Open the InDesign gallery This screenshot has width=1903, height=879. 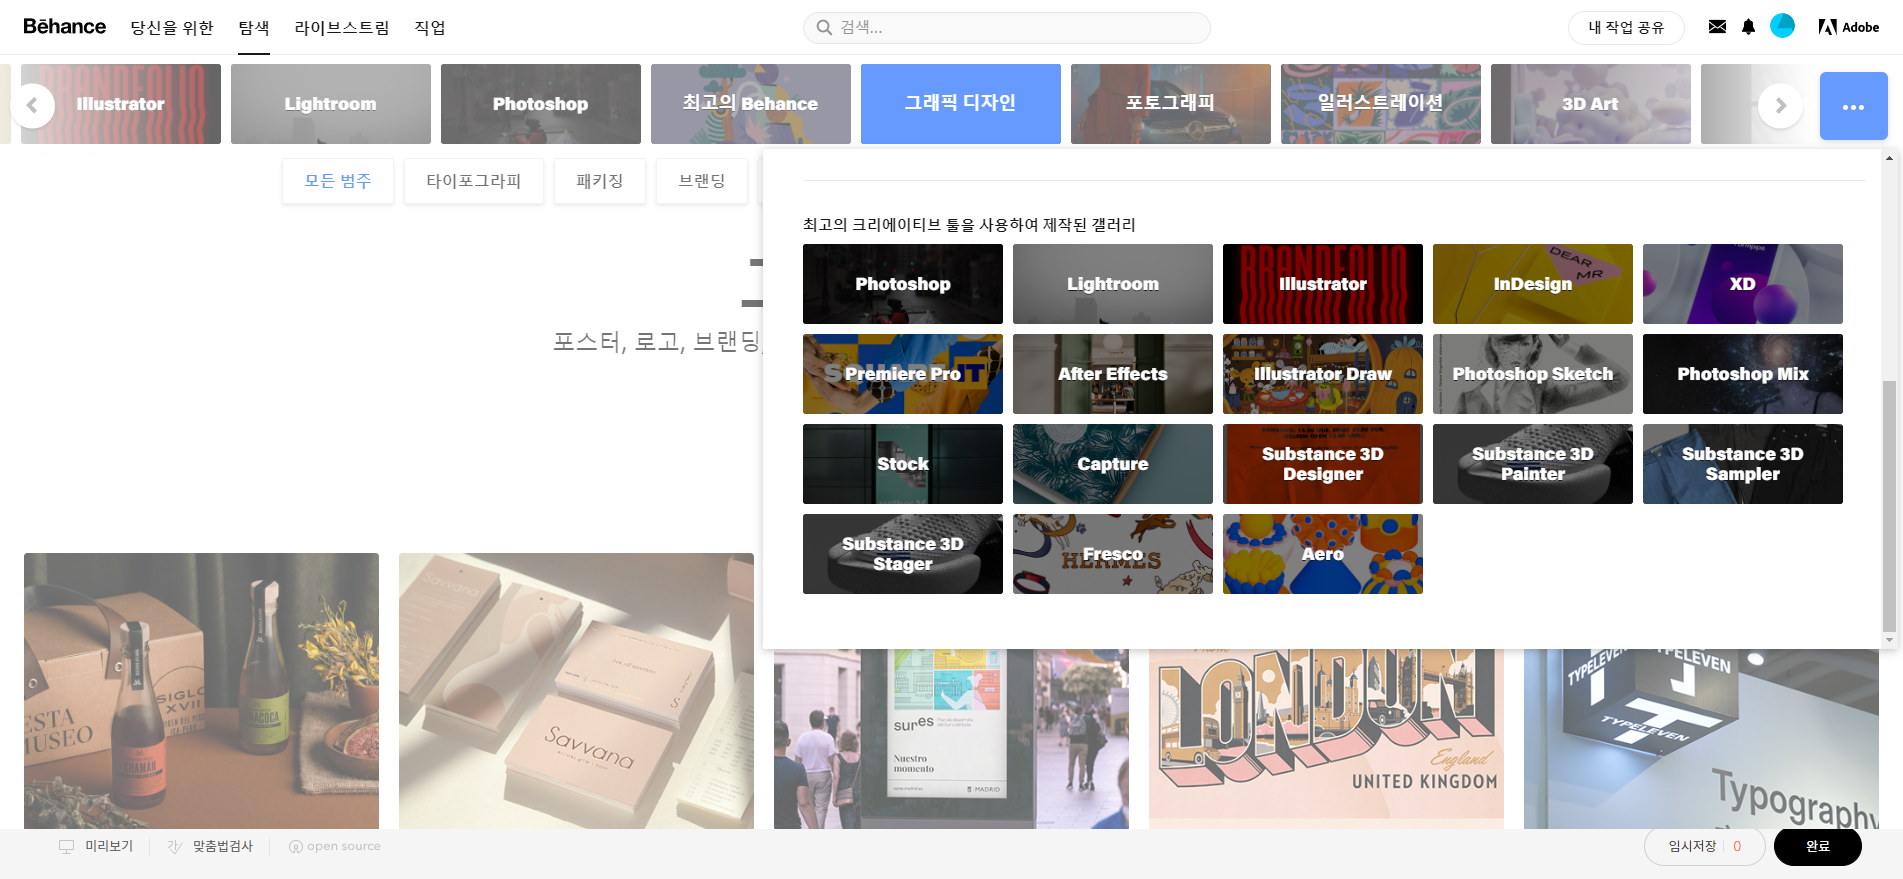tap(1533, 284)
